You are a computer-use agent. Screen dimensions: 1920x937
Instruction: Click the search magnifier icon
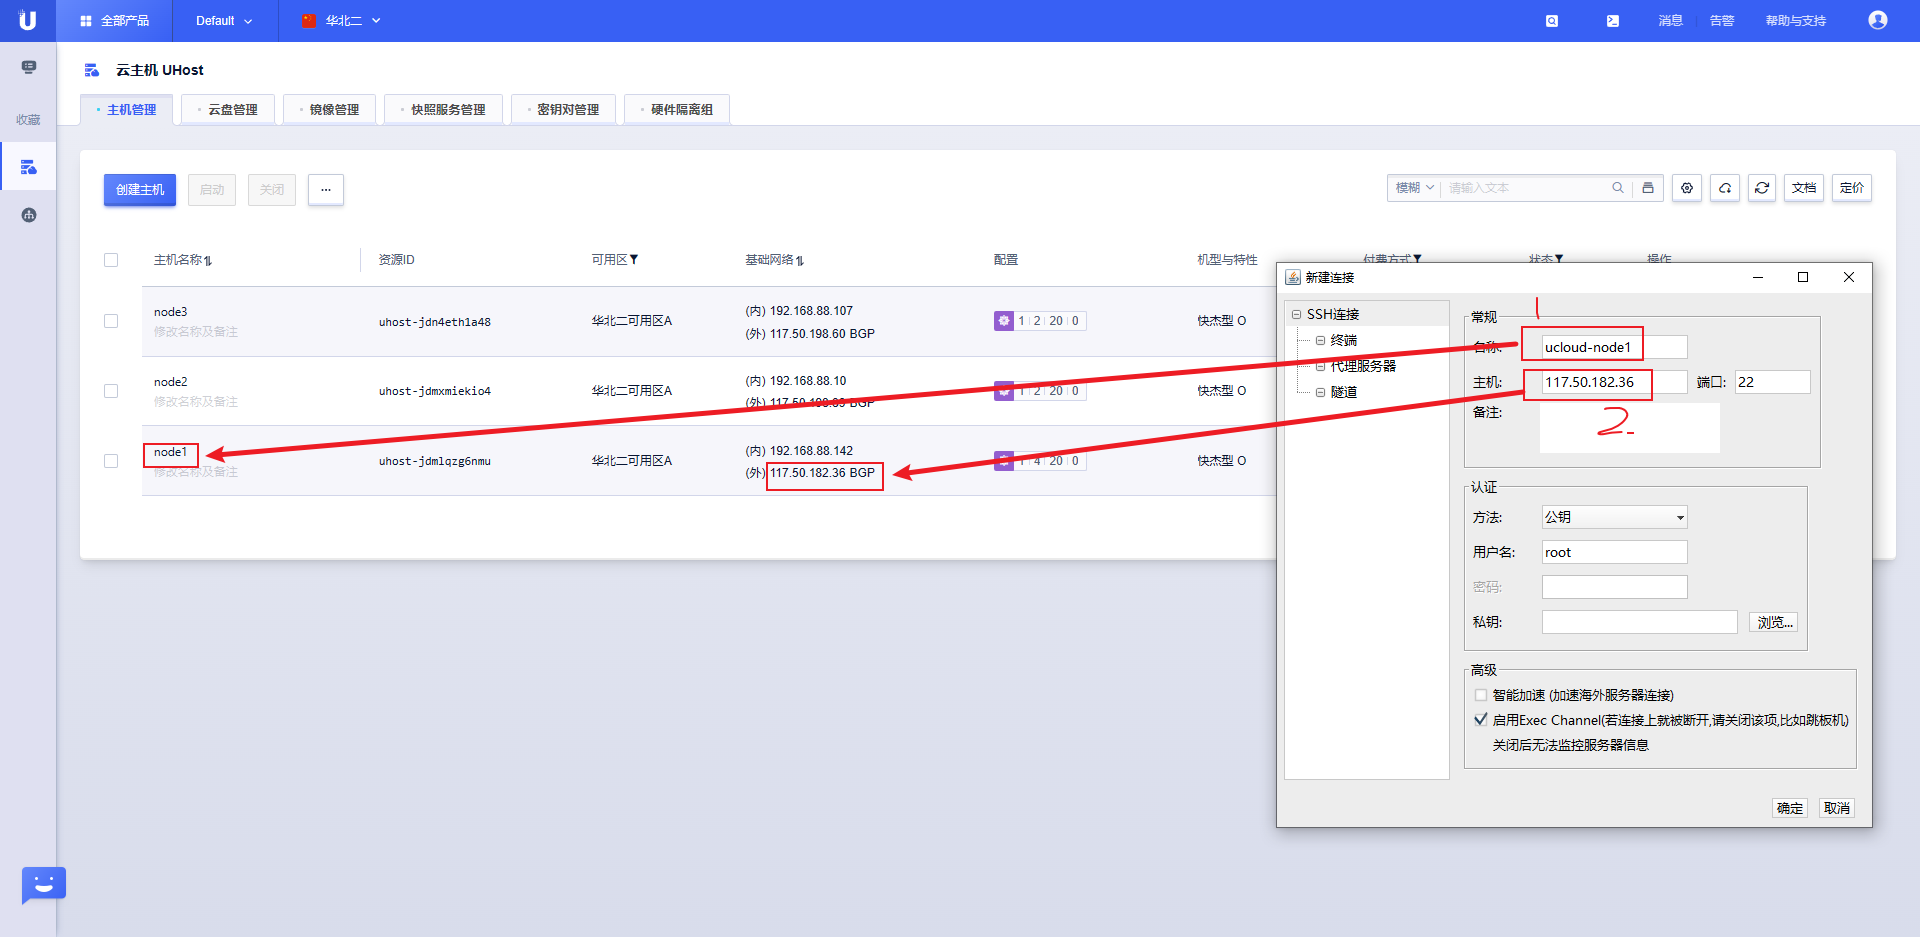[1618, 188]
